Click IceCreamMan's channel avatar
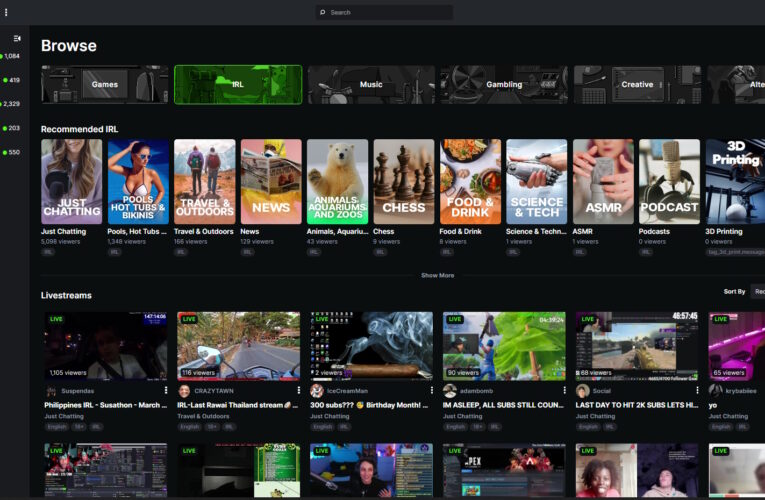Viewport: 765px width, 500px height. [317, 391]
